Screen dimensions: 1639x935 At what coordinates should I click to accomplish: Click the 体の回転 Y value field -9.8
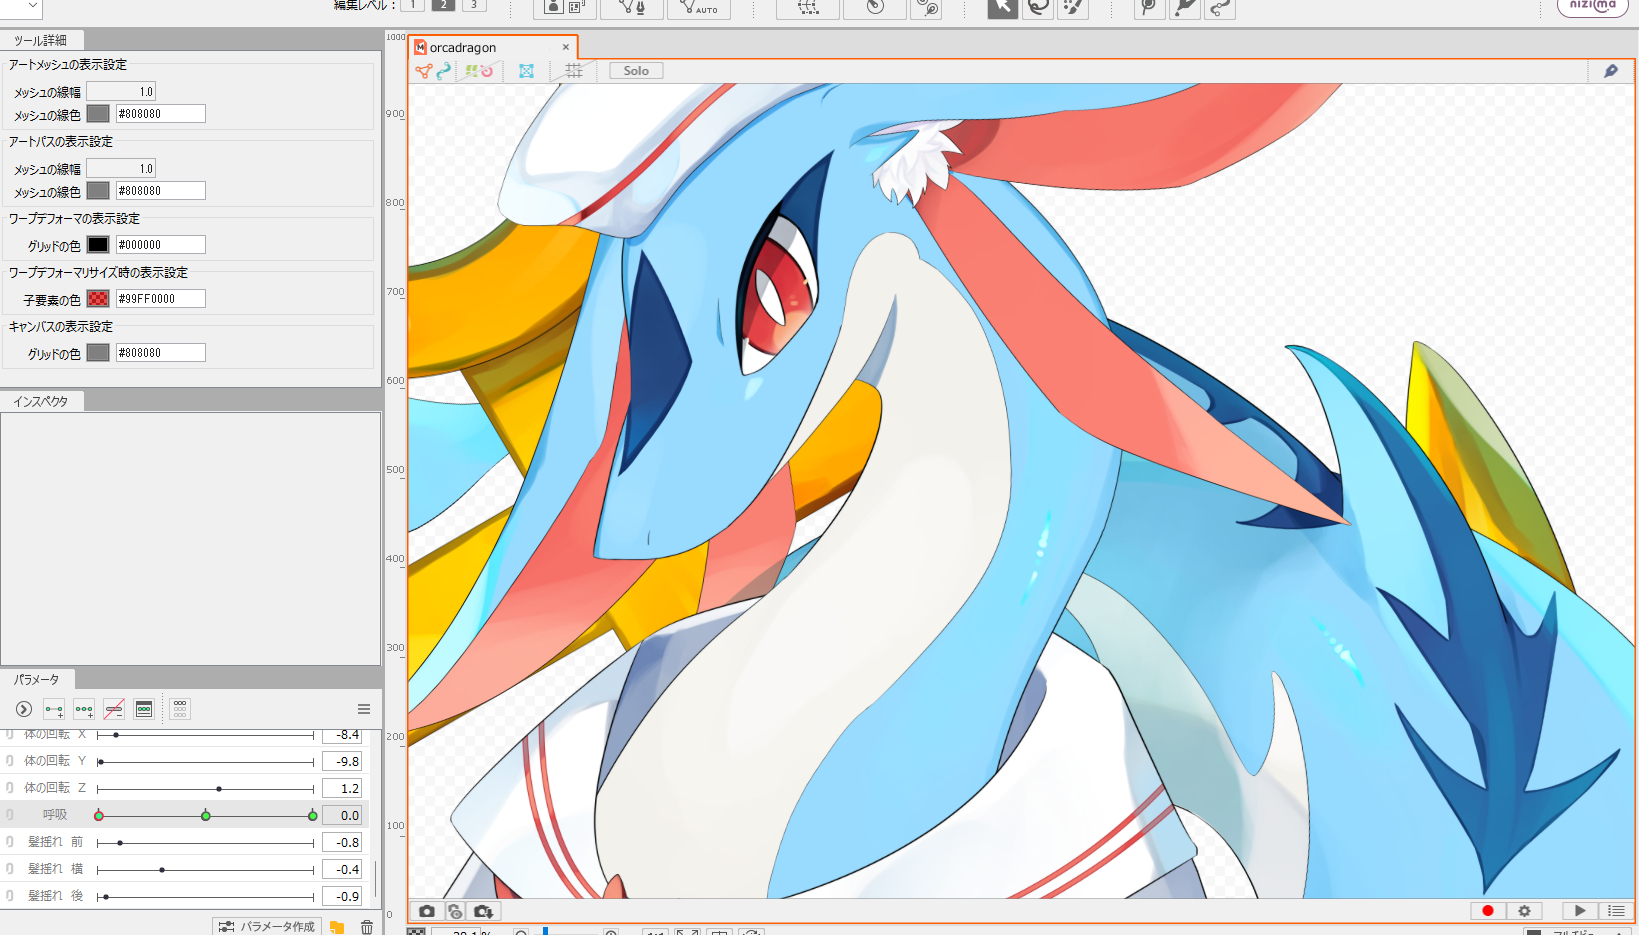pos(342,761)
